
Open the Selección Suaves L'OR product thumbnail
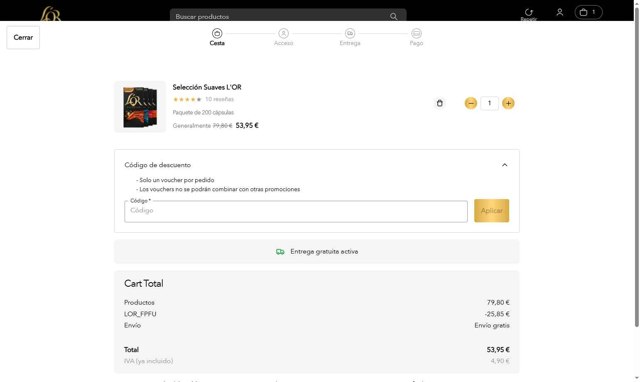(140, 107)
